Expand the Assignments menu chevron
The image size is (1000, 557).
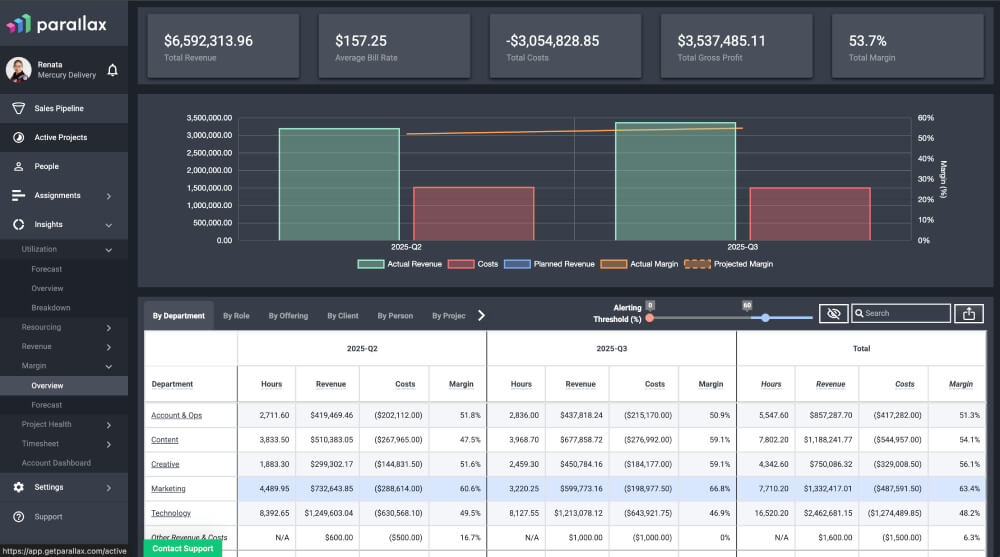108,196
